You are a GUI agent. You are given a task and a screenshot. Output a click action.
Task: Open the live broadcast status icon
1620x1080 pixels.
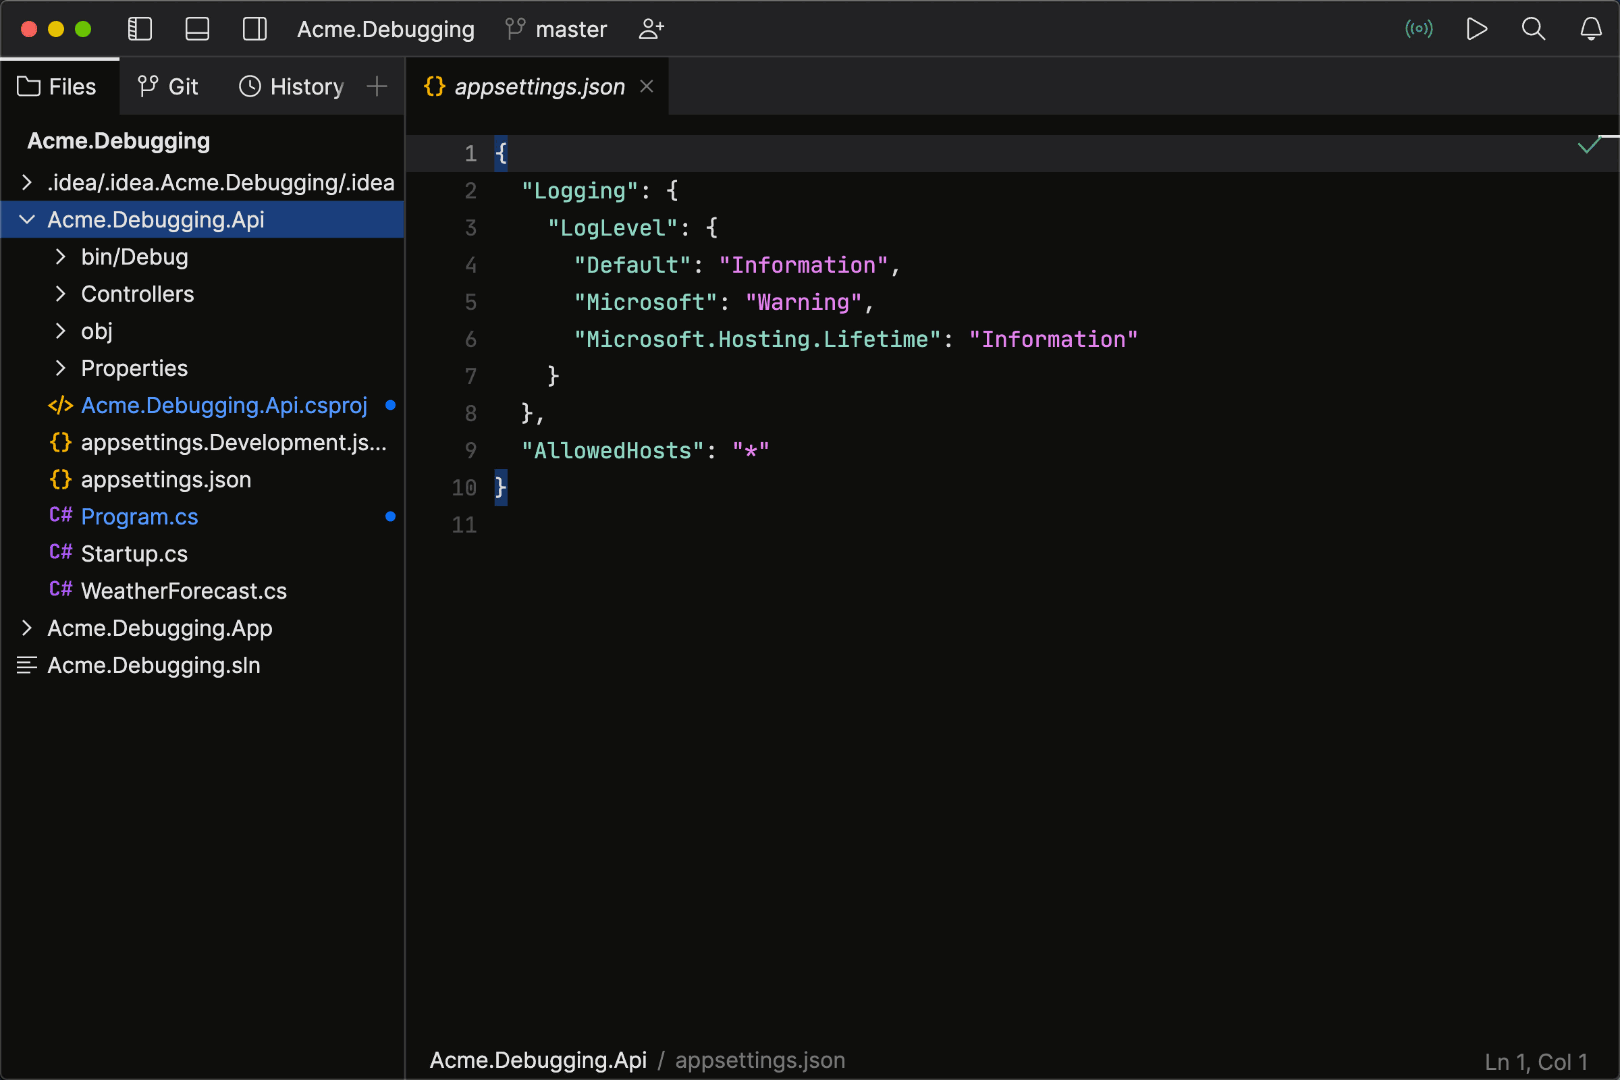pyautogui.click(x=1418, y=29)
